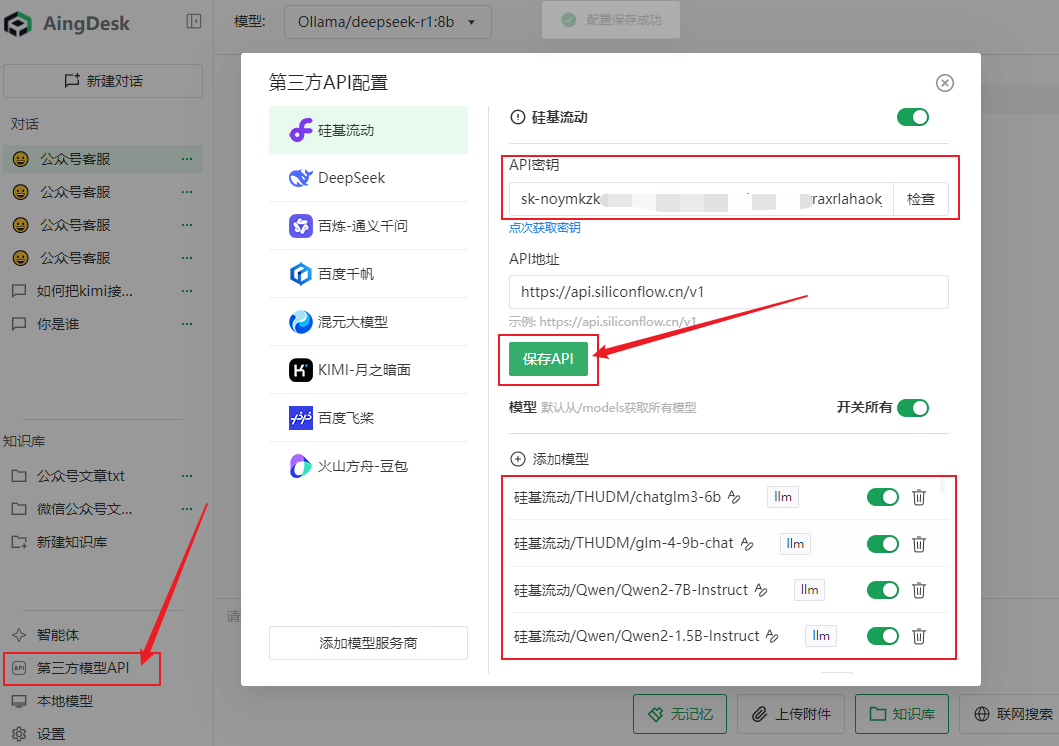Click 添加模型服务商 to add a provider
This screenshot has height=746, width=1059.
tap(368, 643)
